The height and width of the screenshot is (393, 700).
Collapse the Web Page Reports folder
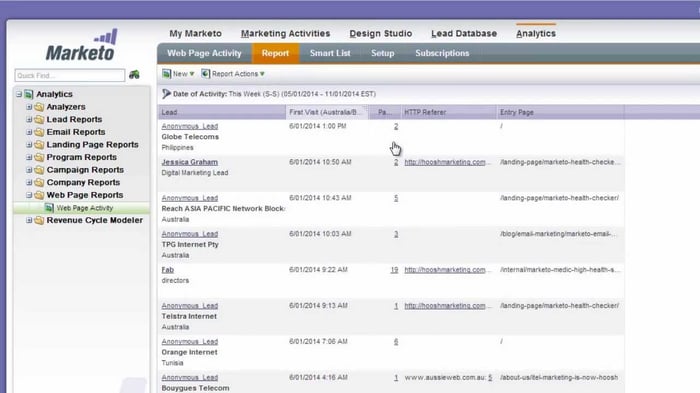click(x=29, y=195)
